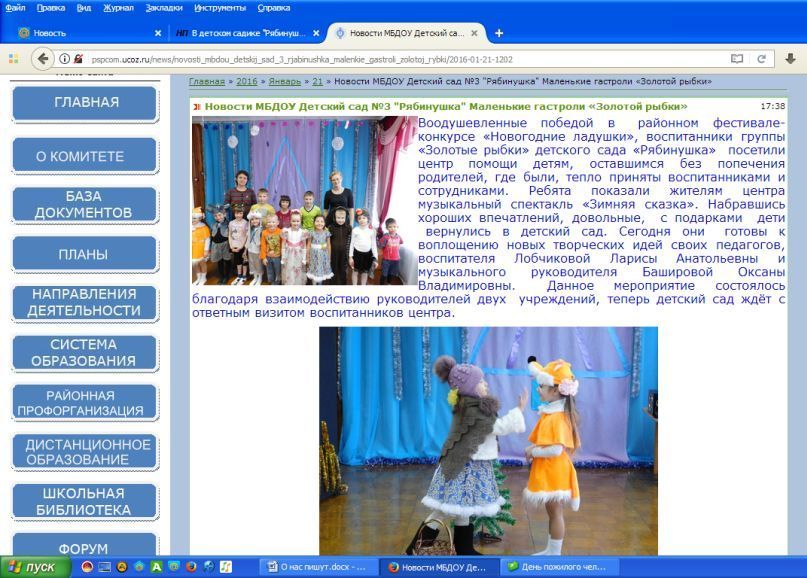Reload the page with the refresh icon
Viewport: 807px width, 578px height.
762,59
